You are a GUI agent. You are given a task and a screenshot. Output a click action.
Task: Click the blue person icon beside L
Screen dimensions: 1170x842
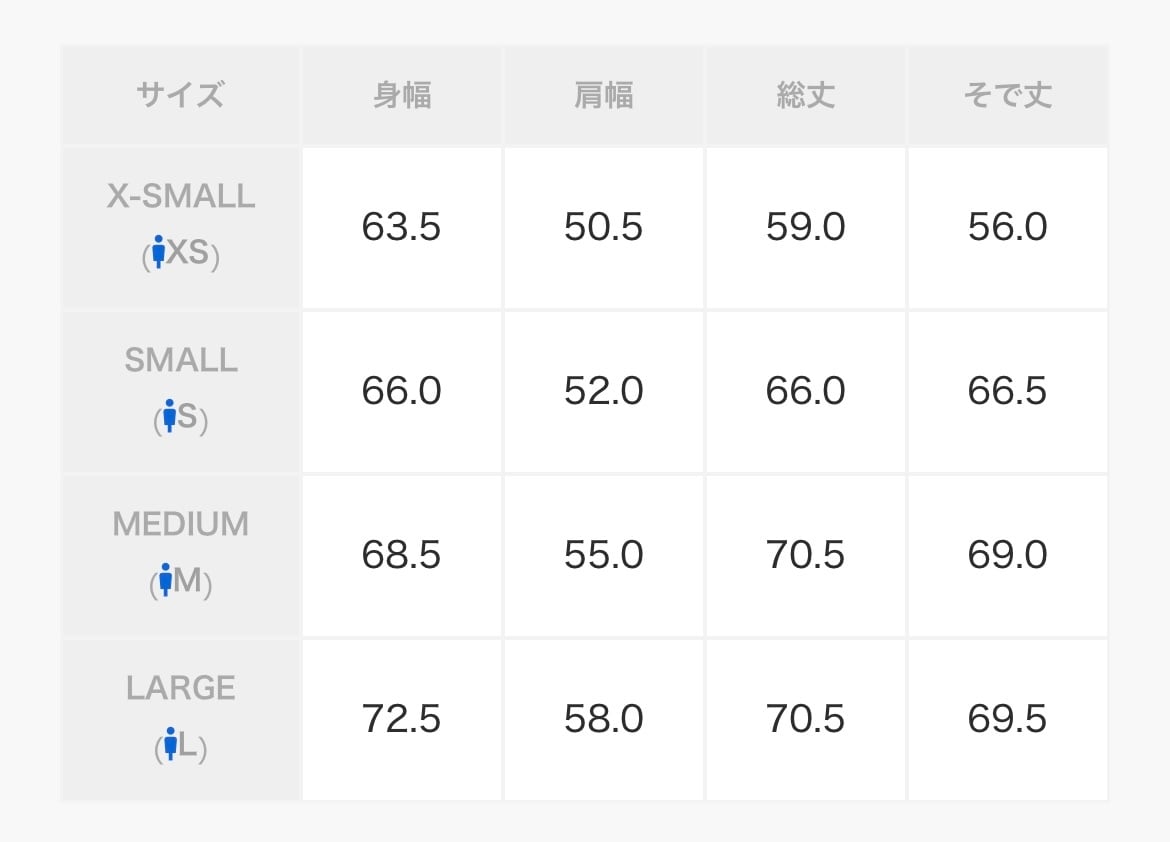tap(171, 744)
